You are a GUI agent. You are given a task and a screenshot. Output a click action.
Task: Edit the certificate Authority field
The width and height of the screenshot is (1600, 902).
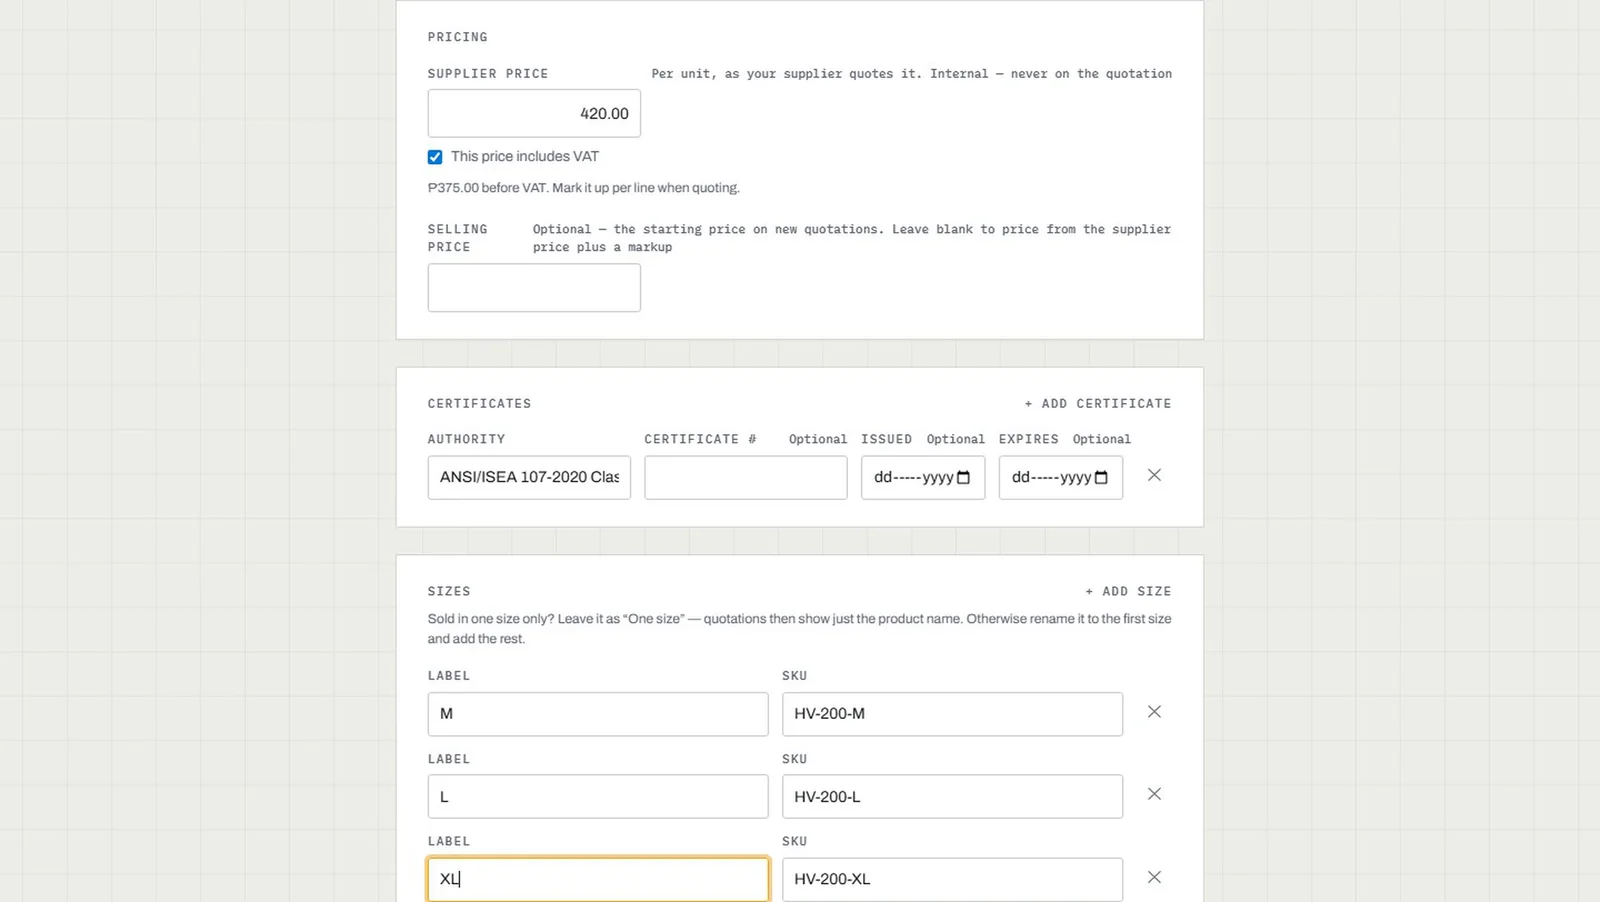click(x=529, y=478)
